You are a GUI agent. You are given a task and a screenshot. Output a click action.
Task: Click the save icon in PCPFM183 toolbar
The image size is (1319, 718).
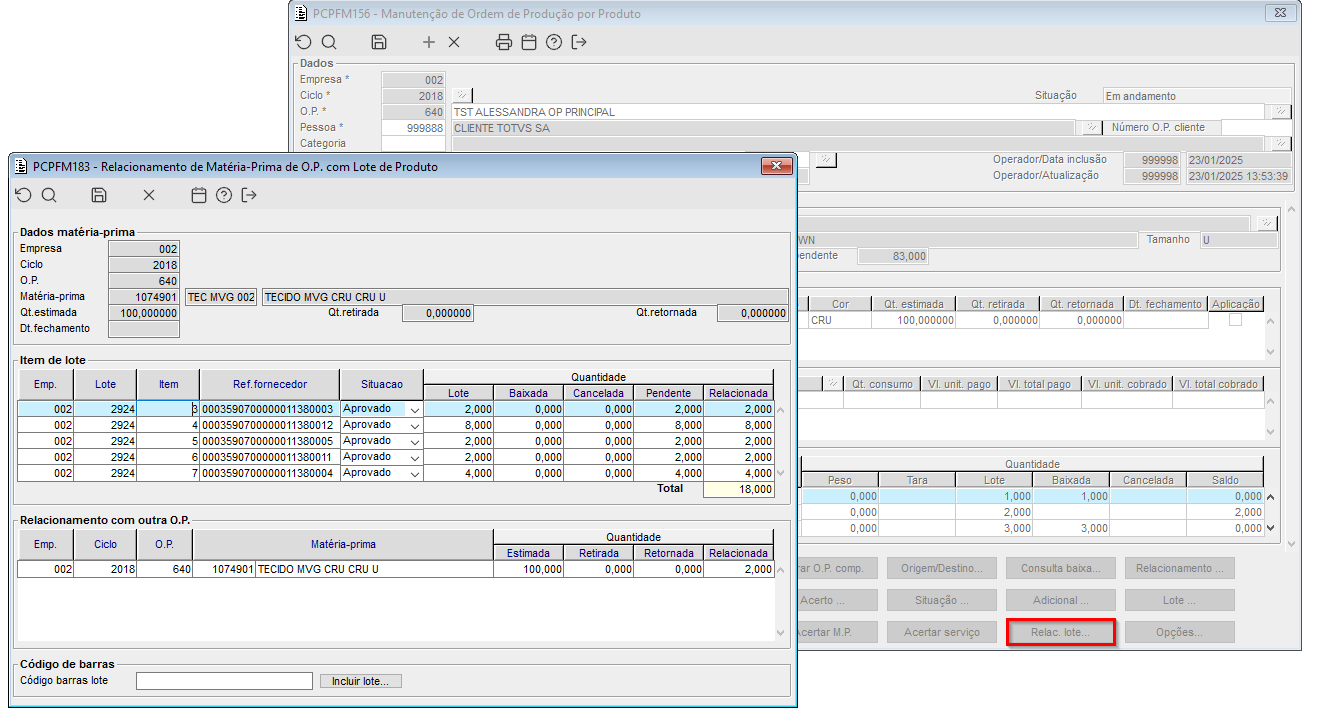coord(99,195)
